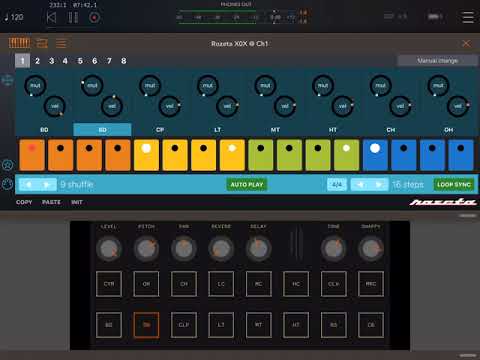Increase step count with right arrow
The height and width of the screenshot is (360, 480).
pos(379,184)
